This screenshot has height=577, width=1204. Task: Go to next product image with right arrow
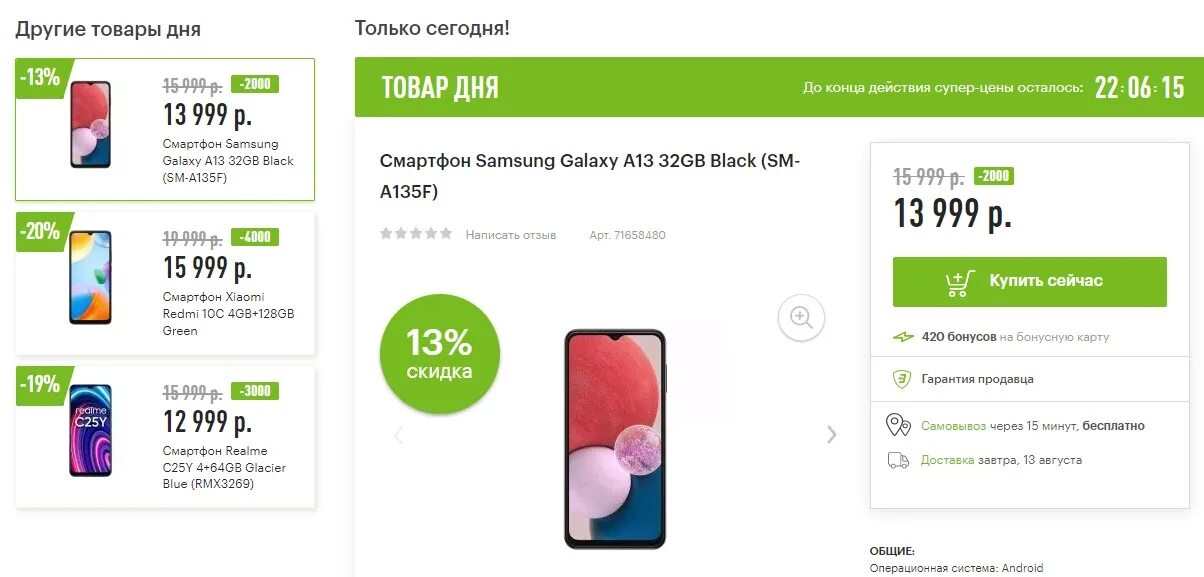tap(831, 434)
